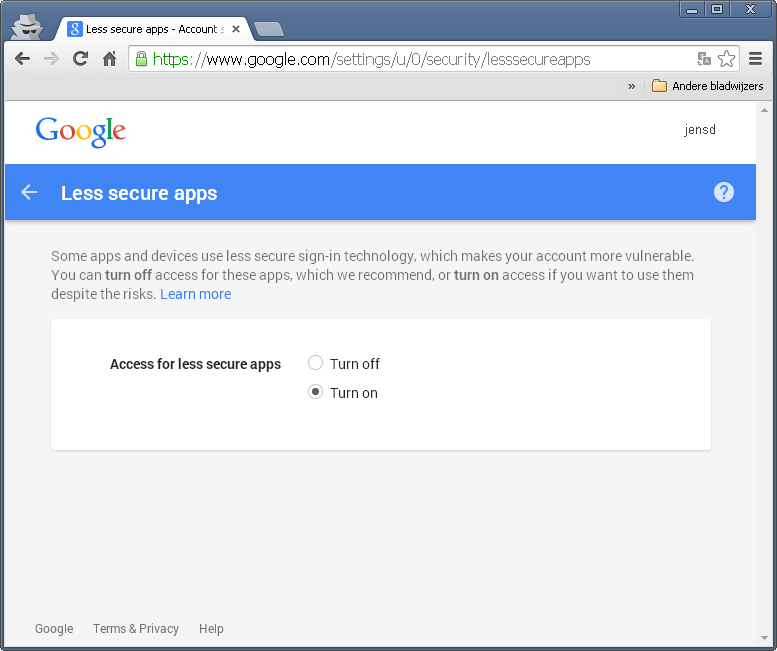The height and width of the screenshot is (651, 777).
Task: Open the Chrome hamburger menu
Action: tap(755, 59)
